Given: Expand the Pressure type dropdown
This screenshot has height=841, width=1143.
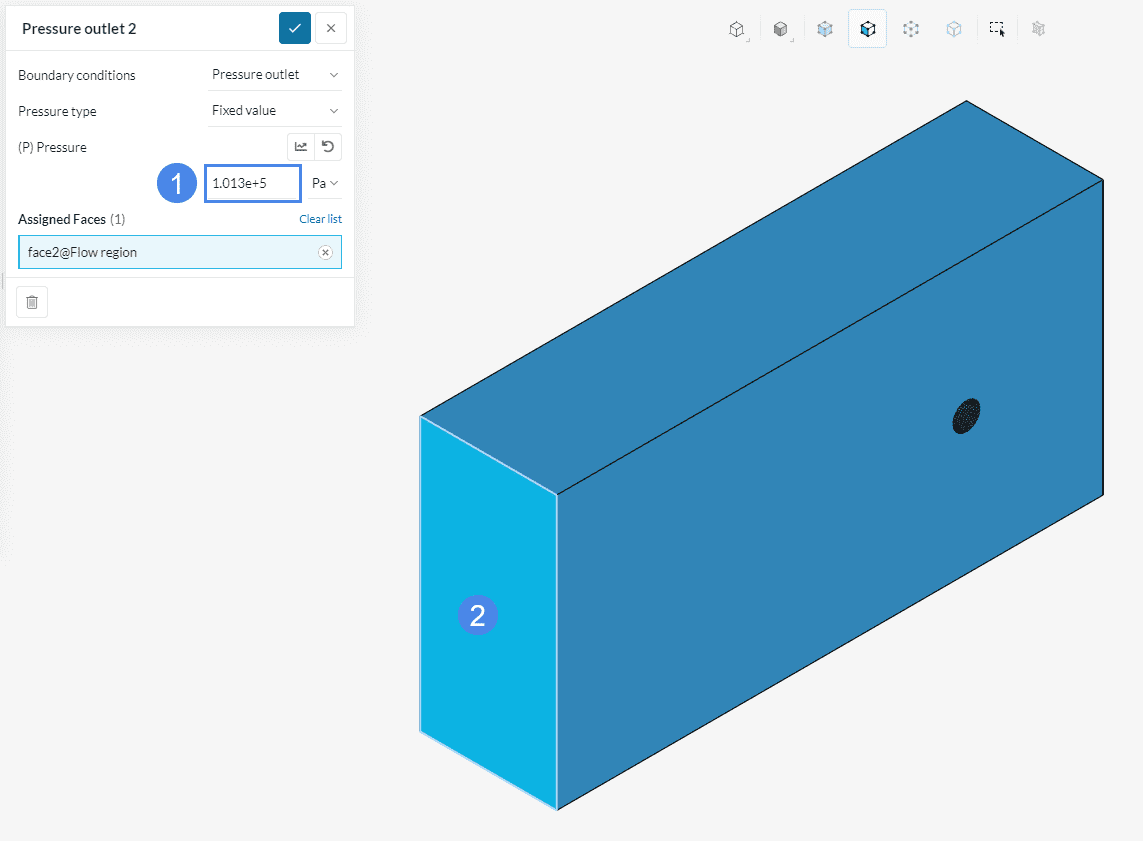Looking at the screenshot, I should pos(275,111).
